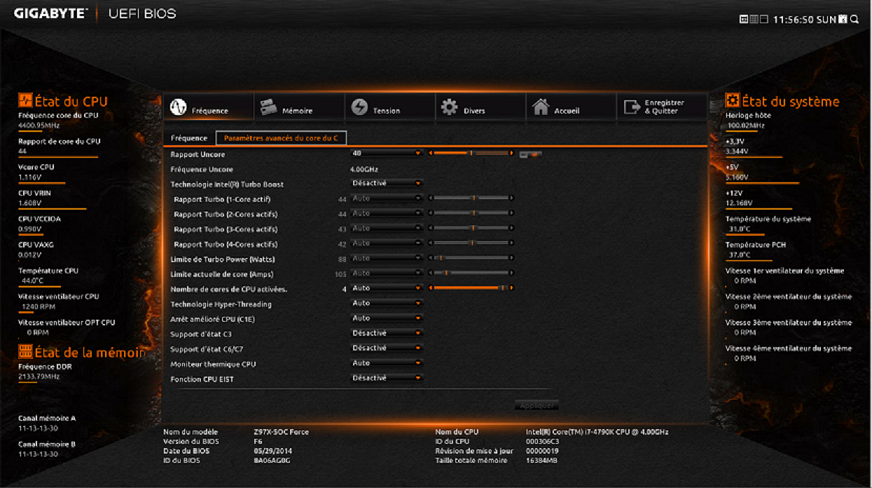
Task: Select Paramètres avancés du core sub-tab
Action: [281, 138]
